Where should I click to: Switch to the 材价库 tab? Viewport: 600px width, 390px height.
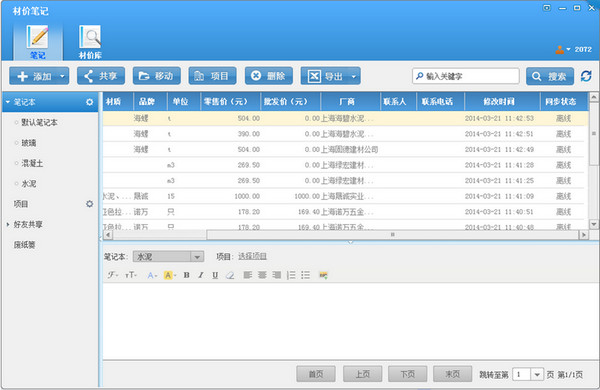pos(90,41)
